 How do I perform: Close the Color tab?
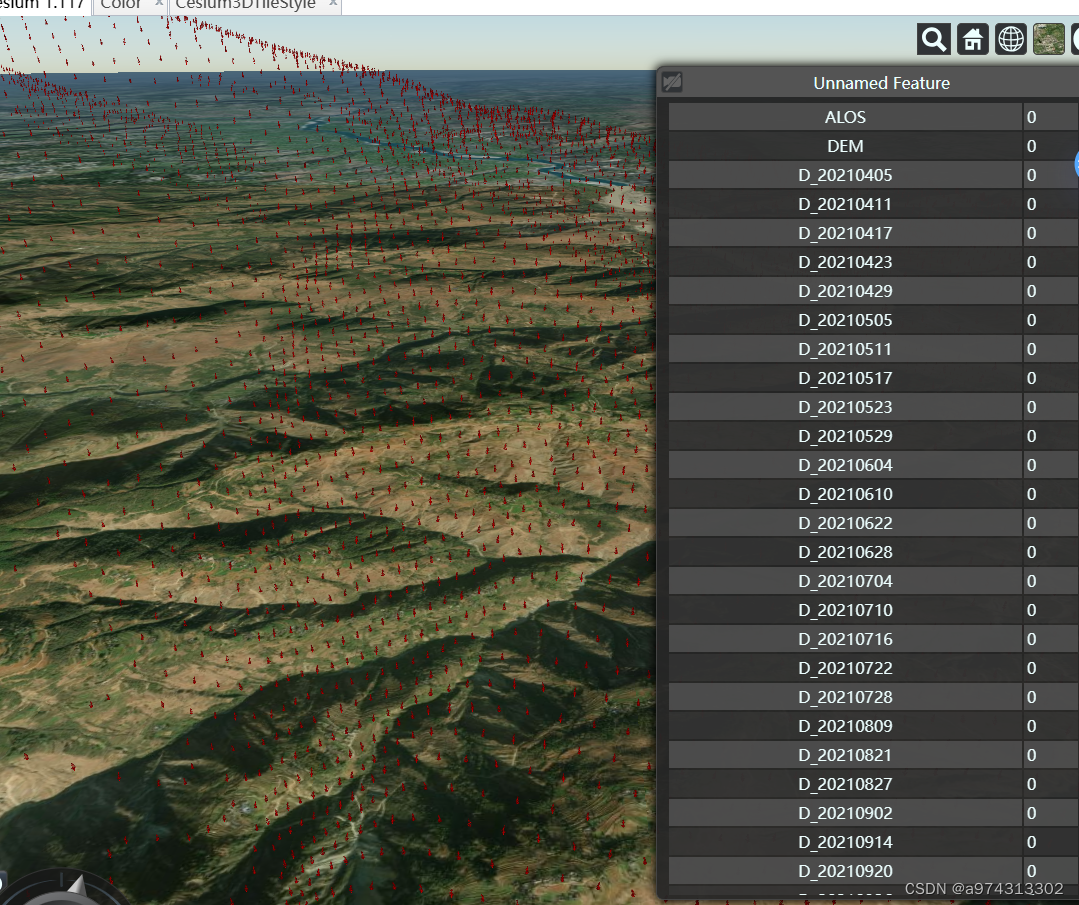click(158, 3)
